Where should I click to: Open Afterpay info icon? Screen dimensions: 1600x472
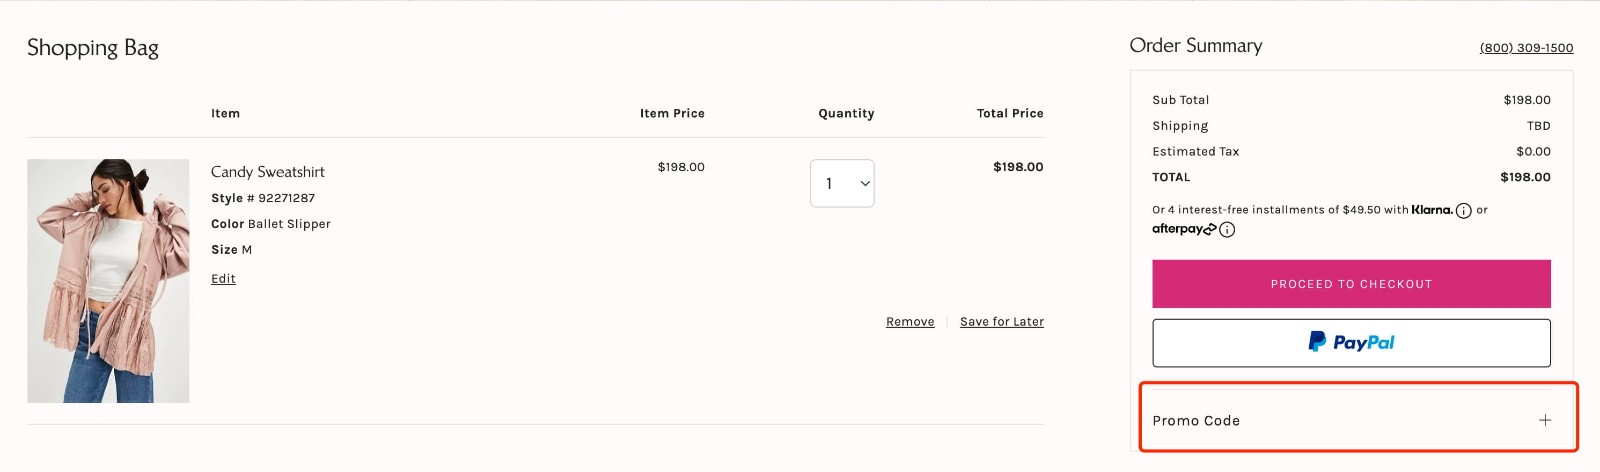coord(1227,230)
